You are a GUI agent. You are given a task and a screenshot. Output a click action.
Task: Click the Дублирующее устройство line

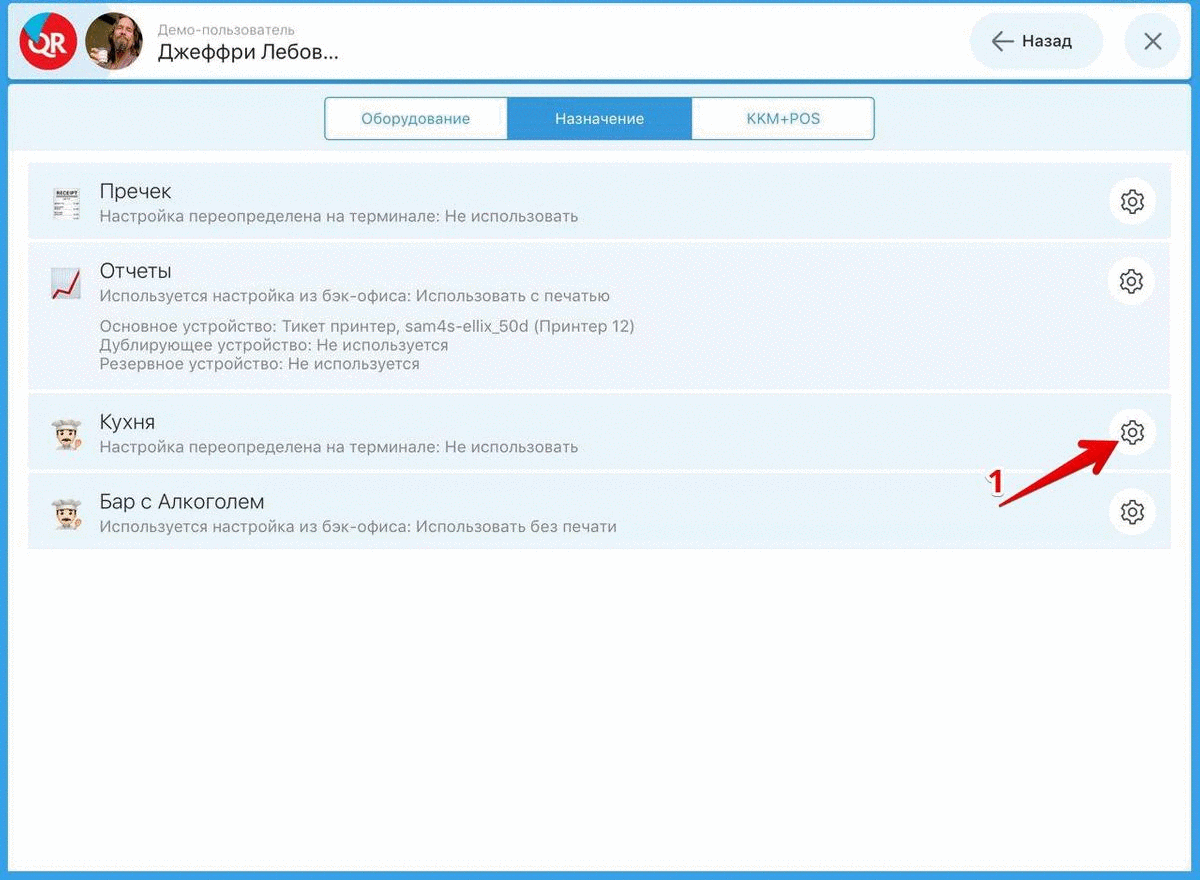(x=274, y=345)
